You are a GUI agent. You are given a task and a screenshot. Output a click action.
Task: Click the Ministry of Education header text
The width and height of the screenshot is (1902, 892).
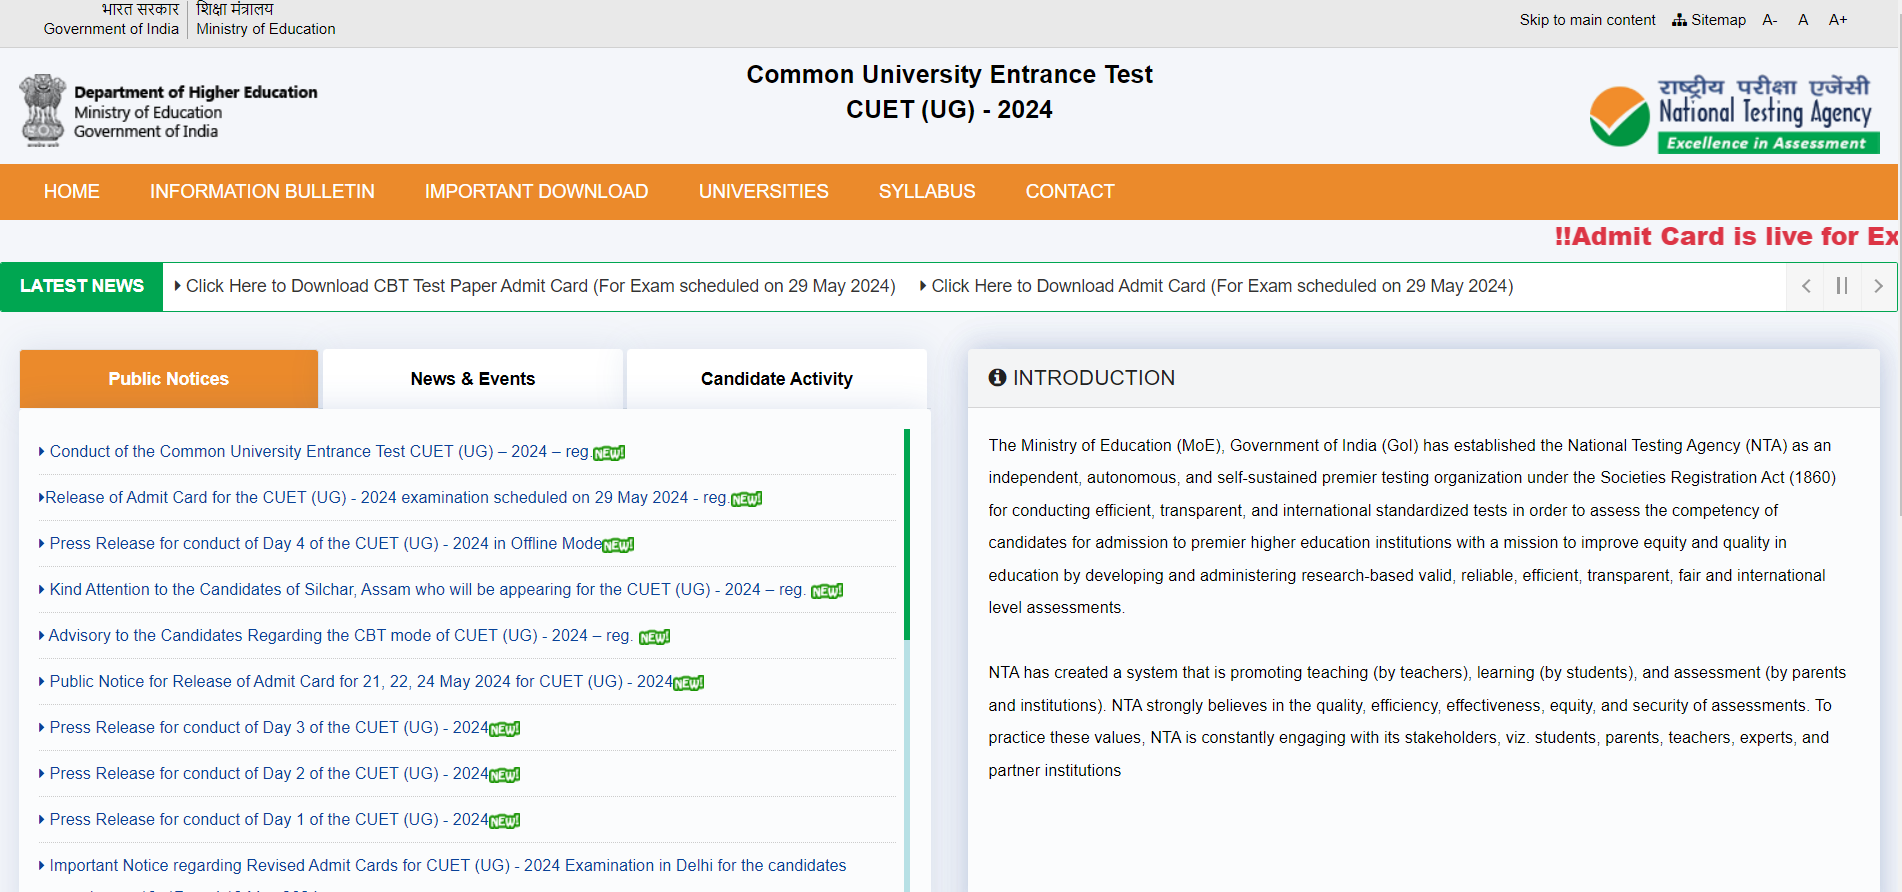(x=266, y=29)
